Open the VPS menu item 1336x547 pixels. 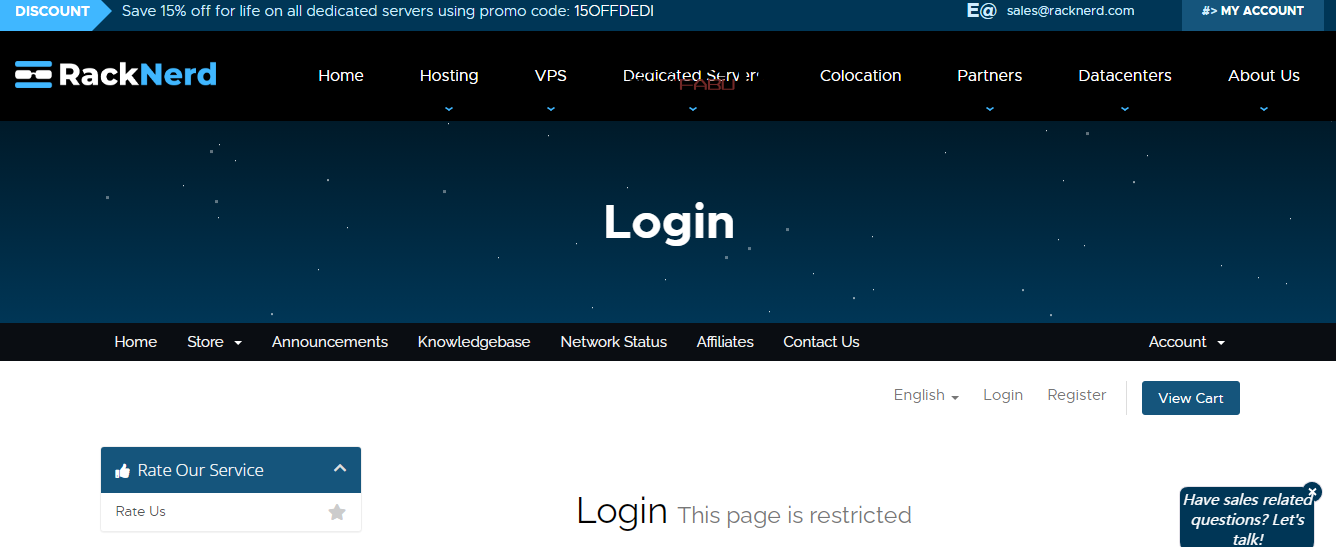(550, 76)
